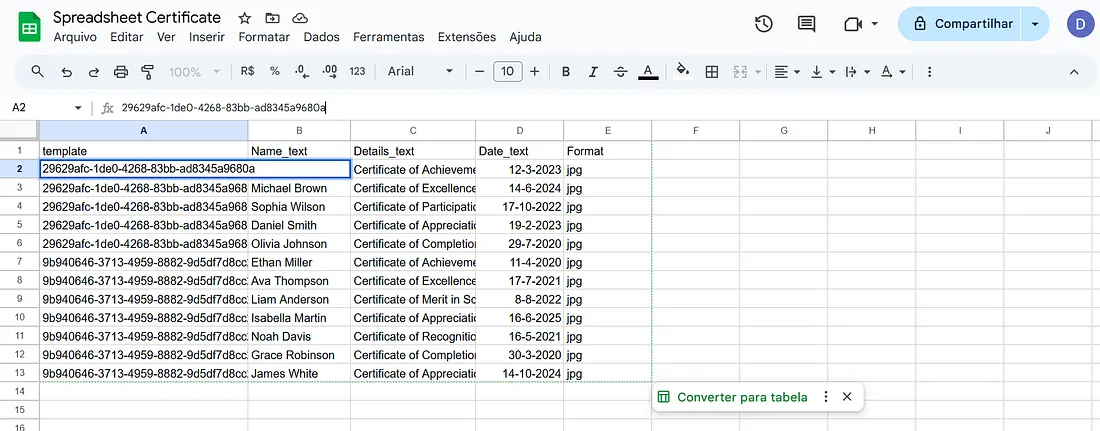Open the Arquivo menu
The width and height of the screenshot is (1100, 431).
tap(75, 37)
